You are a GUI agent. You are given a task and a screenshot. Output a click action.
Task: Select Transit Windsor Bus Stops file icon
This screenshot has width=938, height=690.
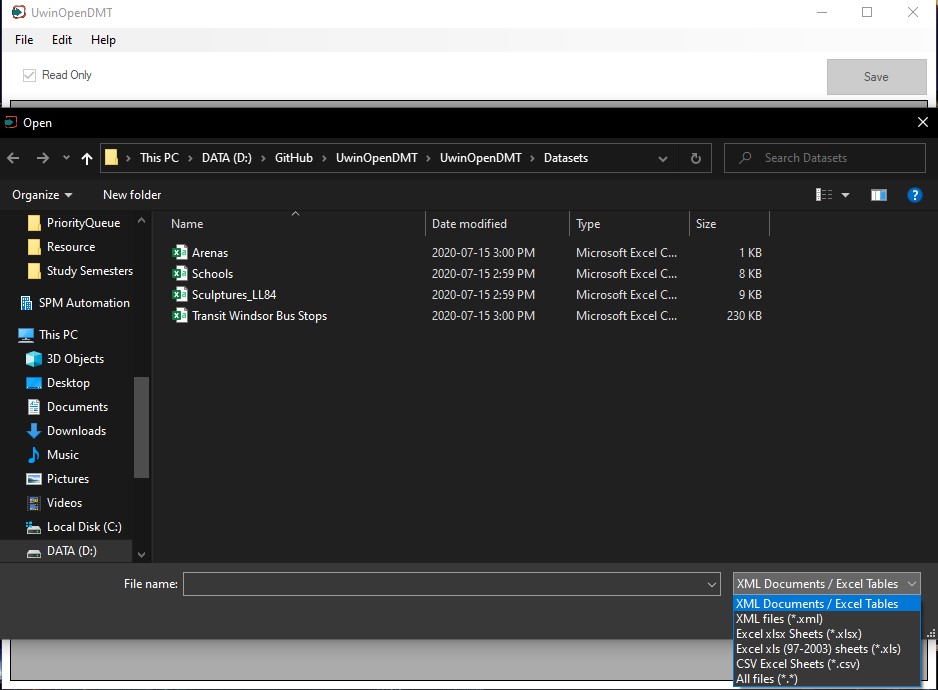point(179,315)
